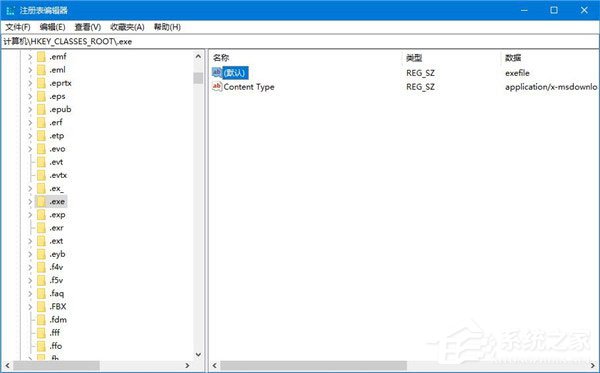Expand the .epub key chevron
The width and height of the screenshot is (600, 373).
[30, 110]
